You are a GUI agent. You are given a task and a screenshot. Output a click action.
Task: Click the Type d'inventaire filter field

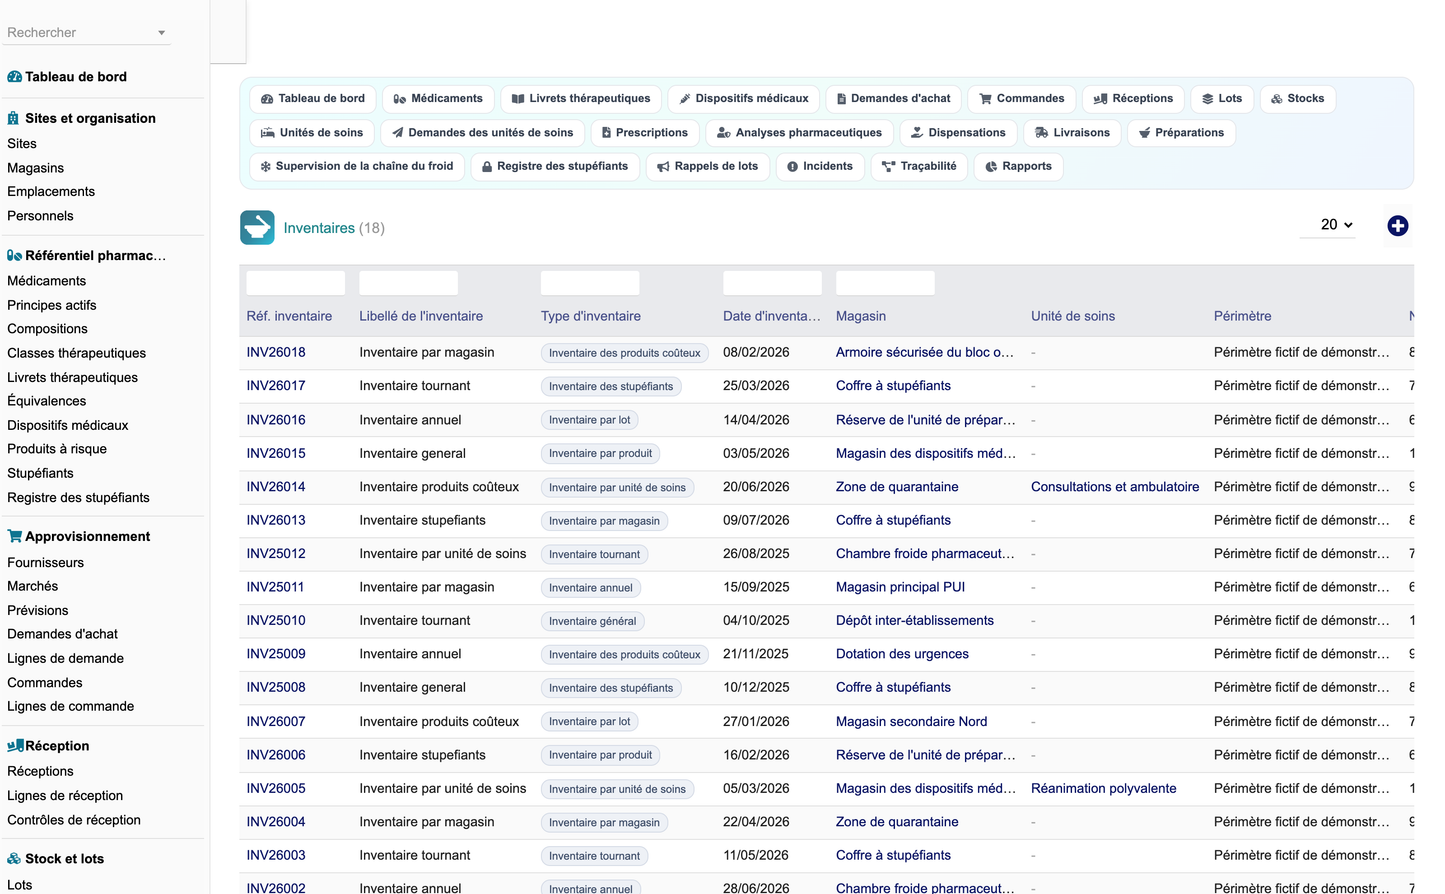click(590, 283)
